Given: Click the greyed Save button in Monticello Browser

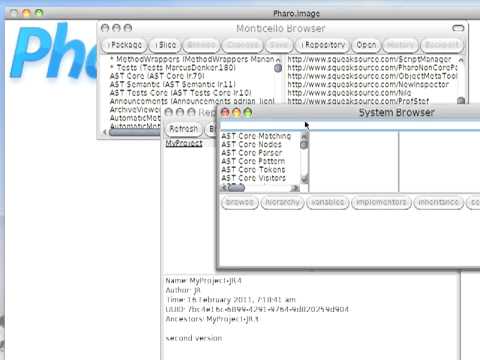Looking at the screenshot, I should [279, 45].
